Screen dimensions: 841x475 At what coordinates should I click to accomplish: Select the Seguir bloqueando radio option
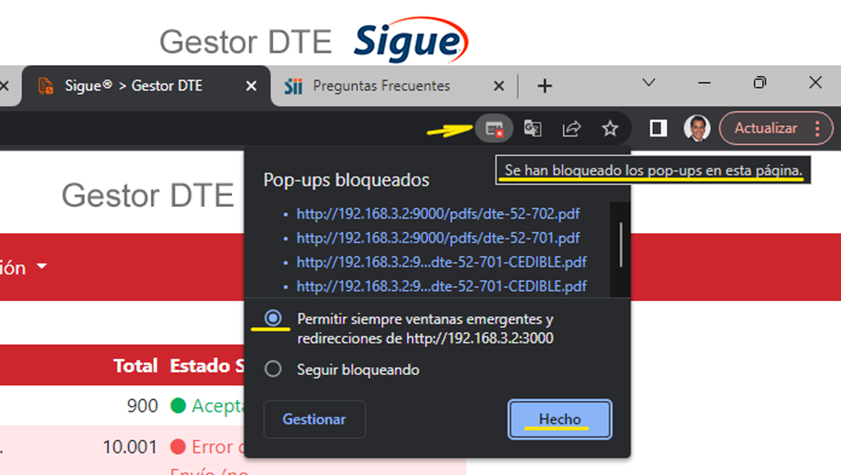point(273,369)
